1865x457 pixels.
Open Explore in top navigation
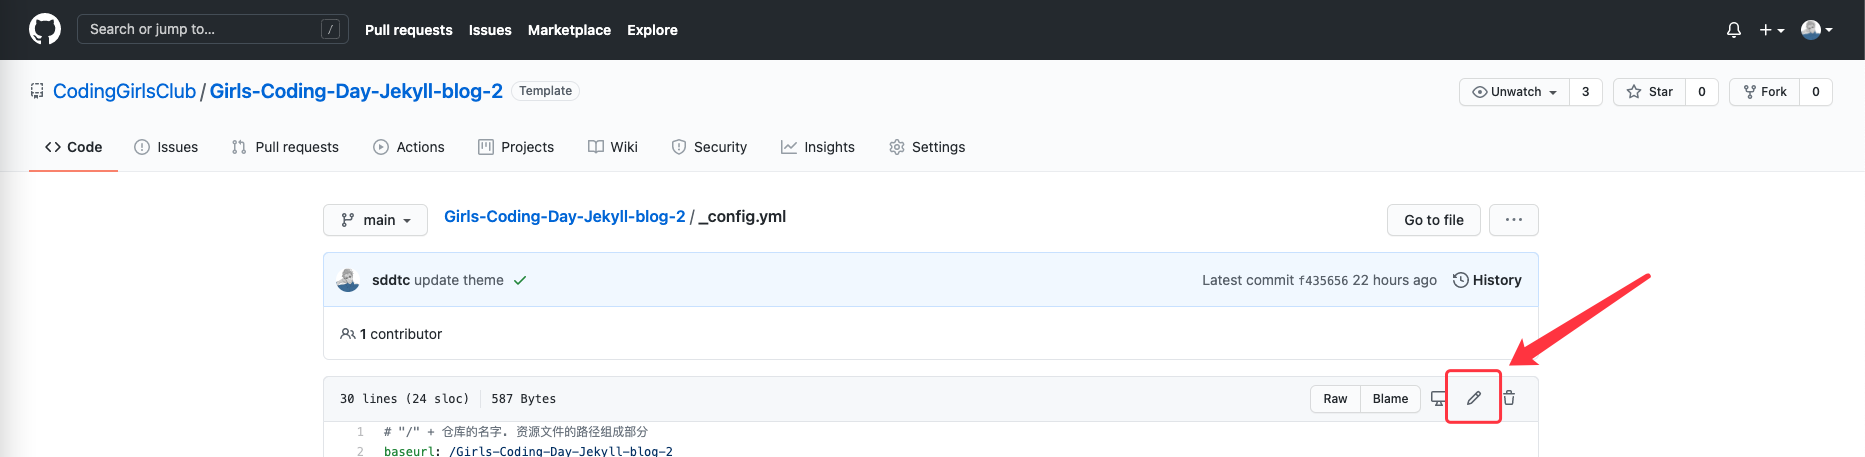click(652, 30)
